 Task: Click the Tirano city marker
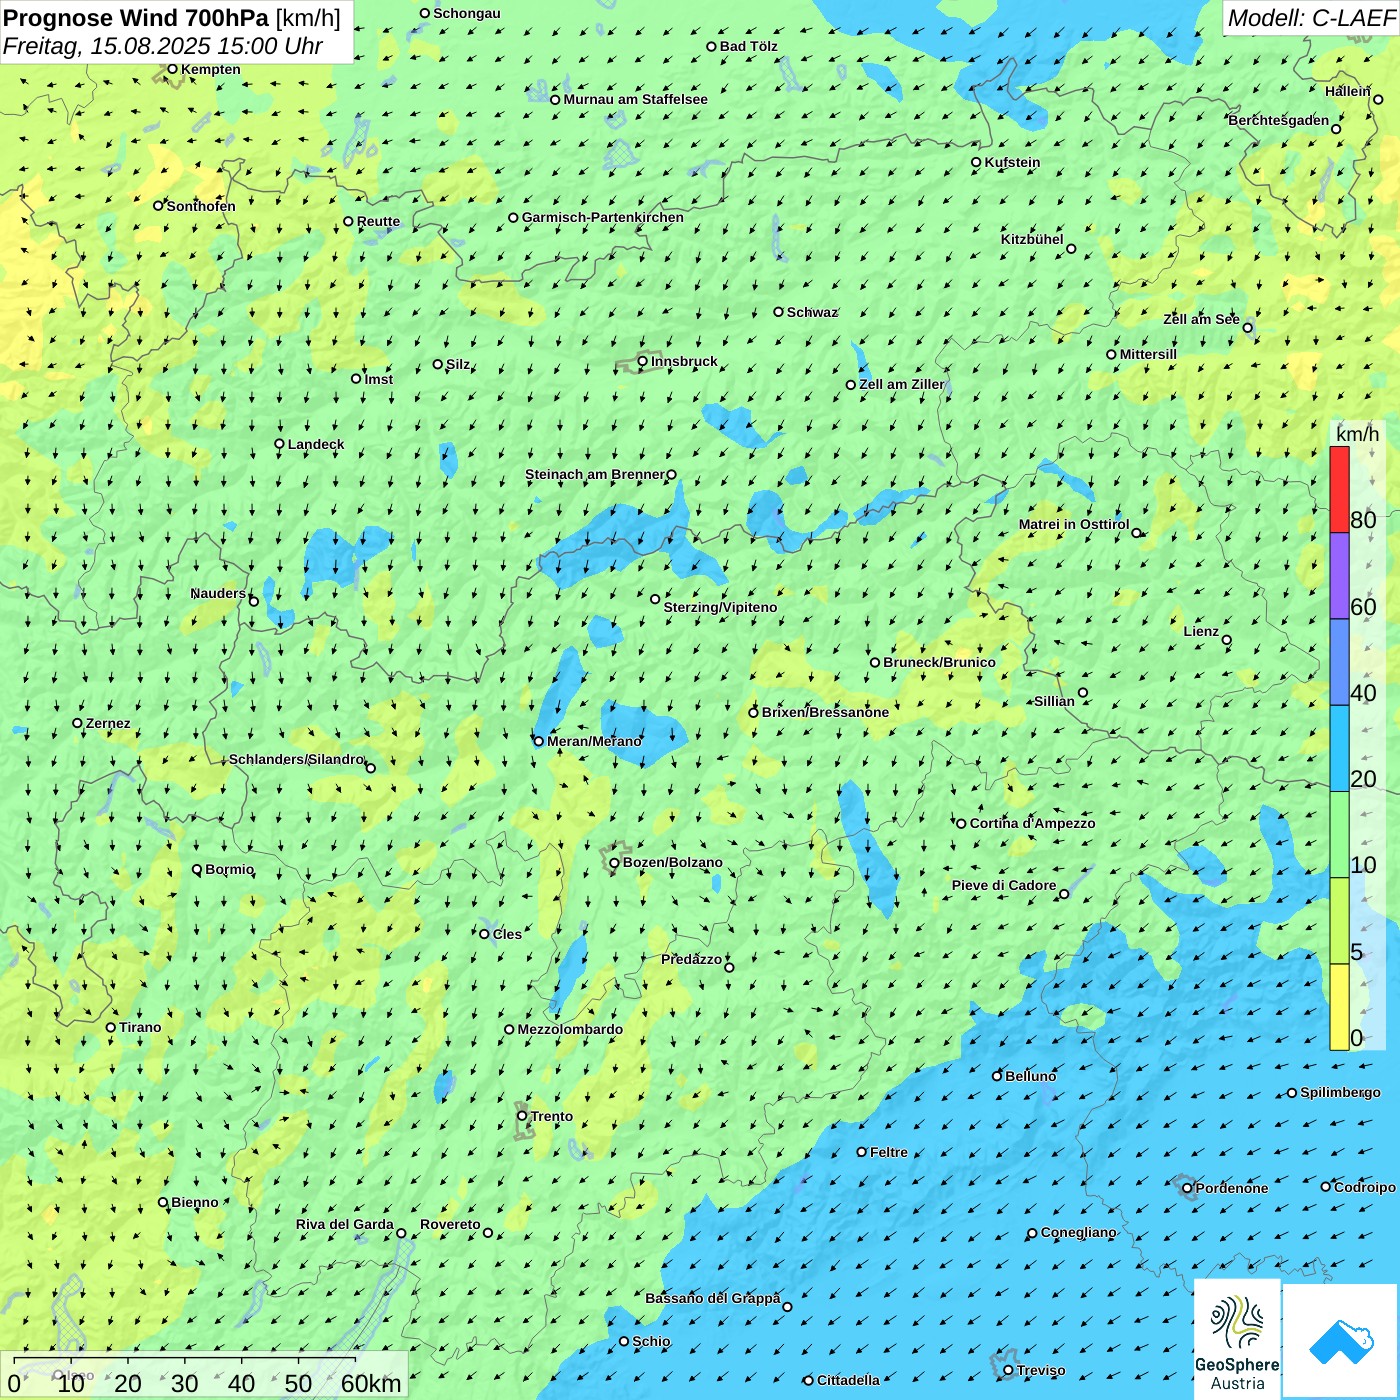(111, 1027)
